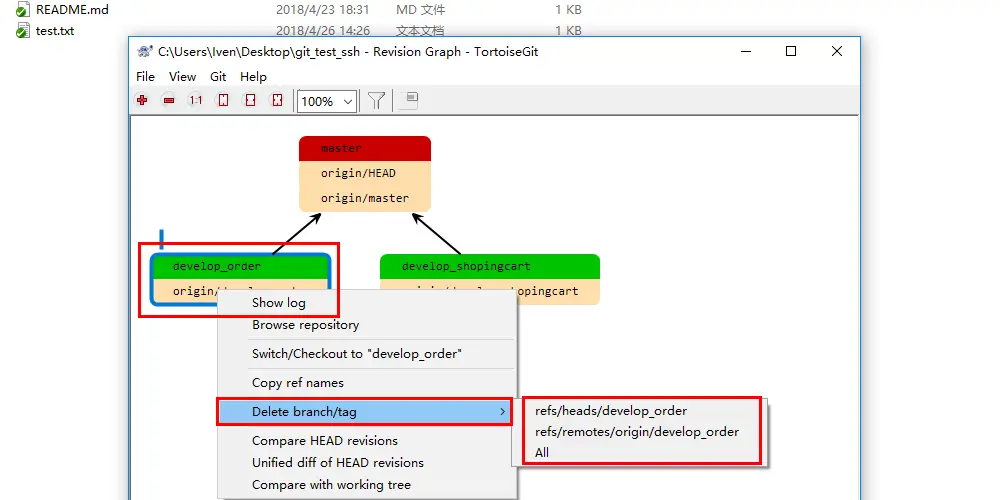Select the master branch node
Screen dimensions: 1000x500
(x=365, y=148)
